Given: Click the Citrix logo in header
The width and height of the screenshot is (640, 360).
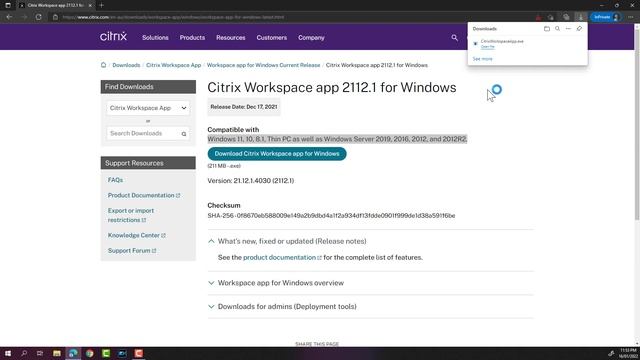Looking at the screenshot, I should tap(113, 36).
